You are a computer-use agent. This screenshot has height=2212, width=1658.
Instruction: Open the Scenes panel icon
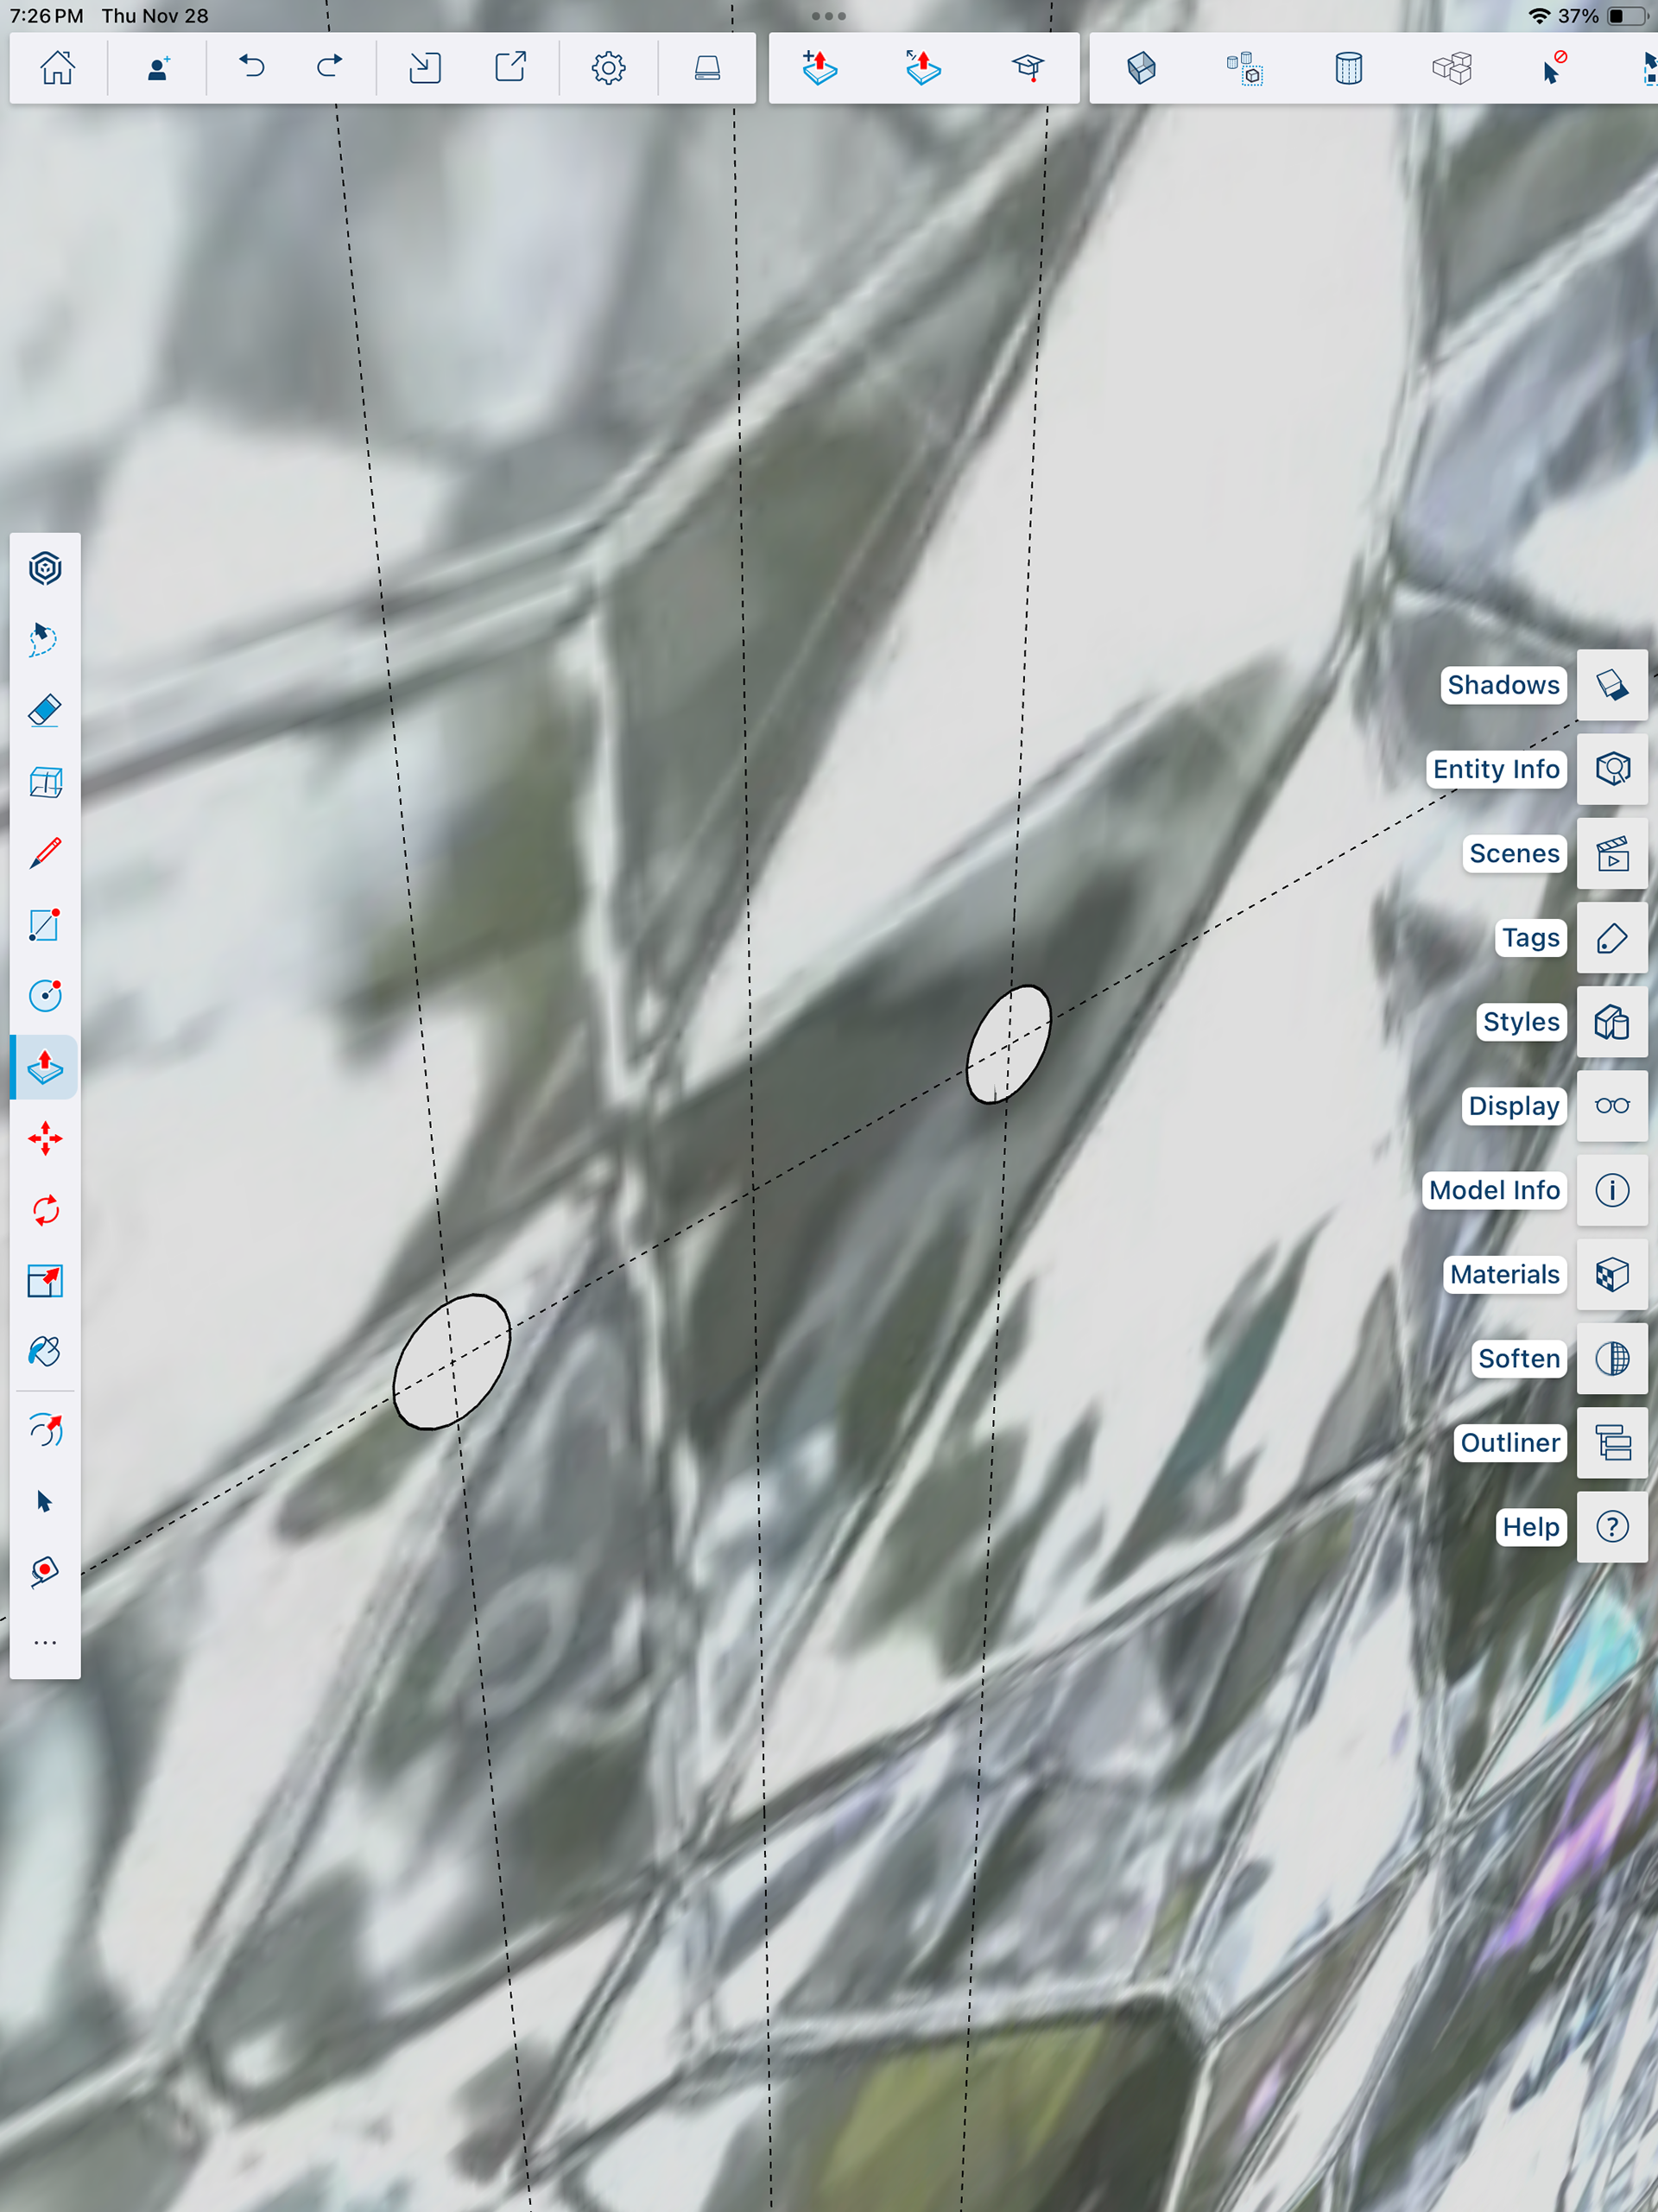click(x=1612, y=854)
